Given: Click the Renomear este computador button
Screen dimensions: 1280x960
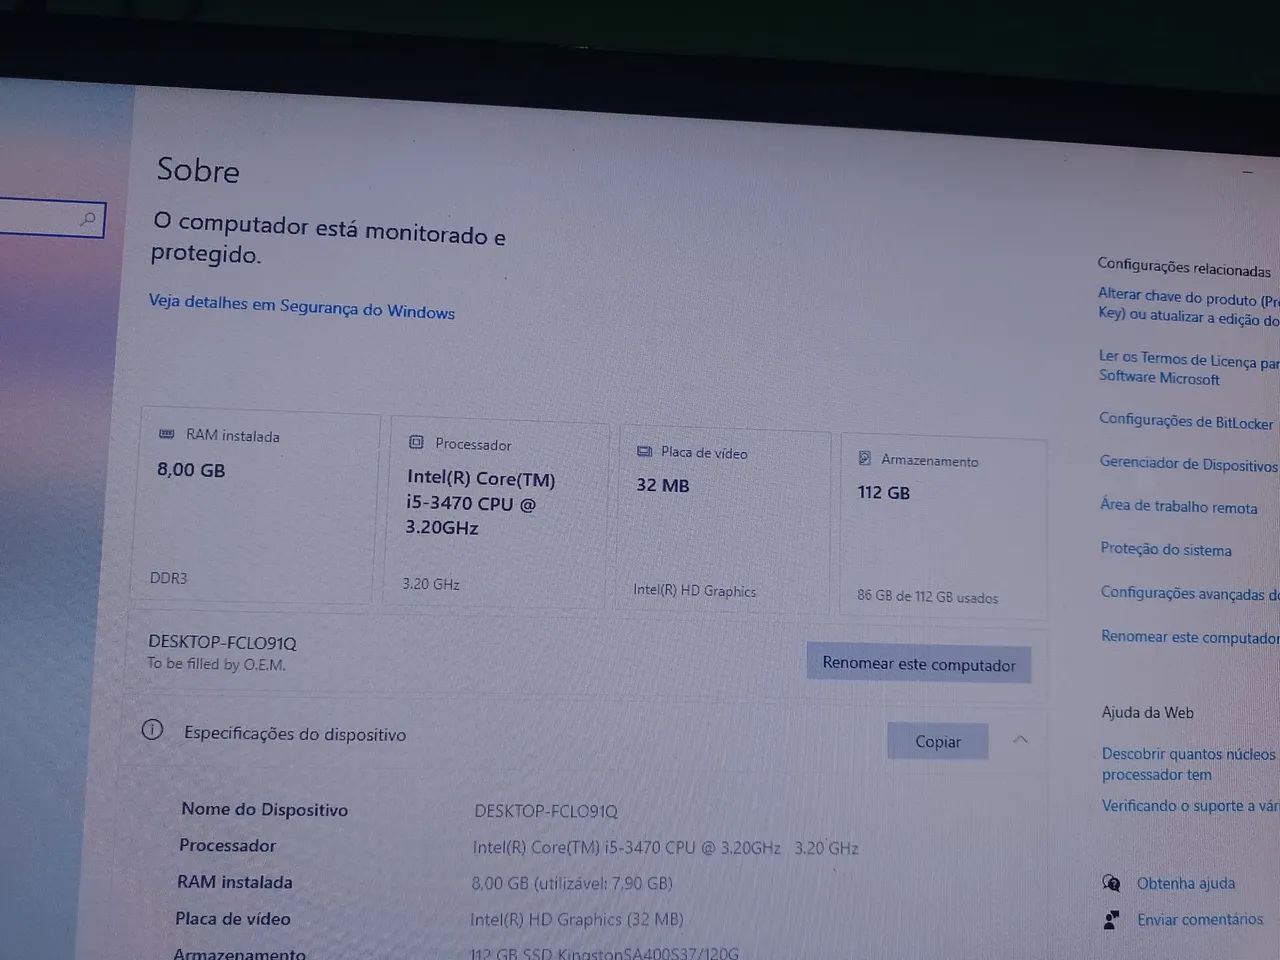Looking at the screenshot, I should pyautogui.click(x=918, y=663).
